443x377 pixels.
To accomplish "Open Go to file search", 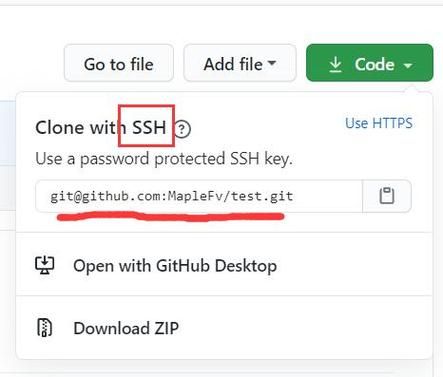I will (119, 63).
